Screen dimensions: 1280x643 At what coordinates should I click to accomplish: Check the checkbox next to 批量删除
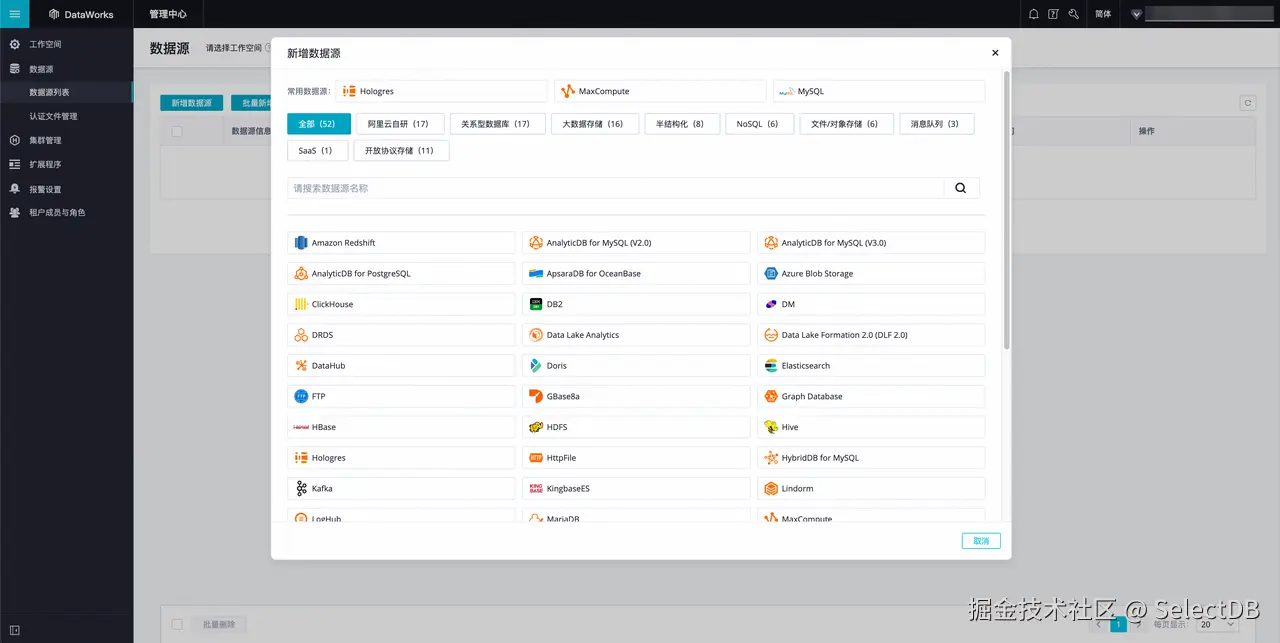(x=177, y=623)
